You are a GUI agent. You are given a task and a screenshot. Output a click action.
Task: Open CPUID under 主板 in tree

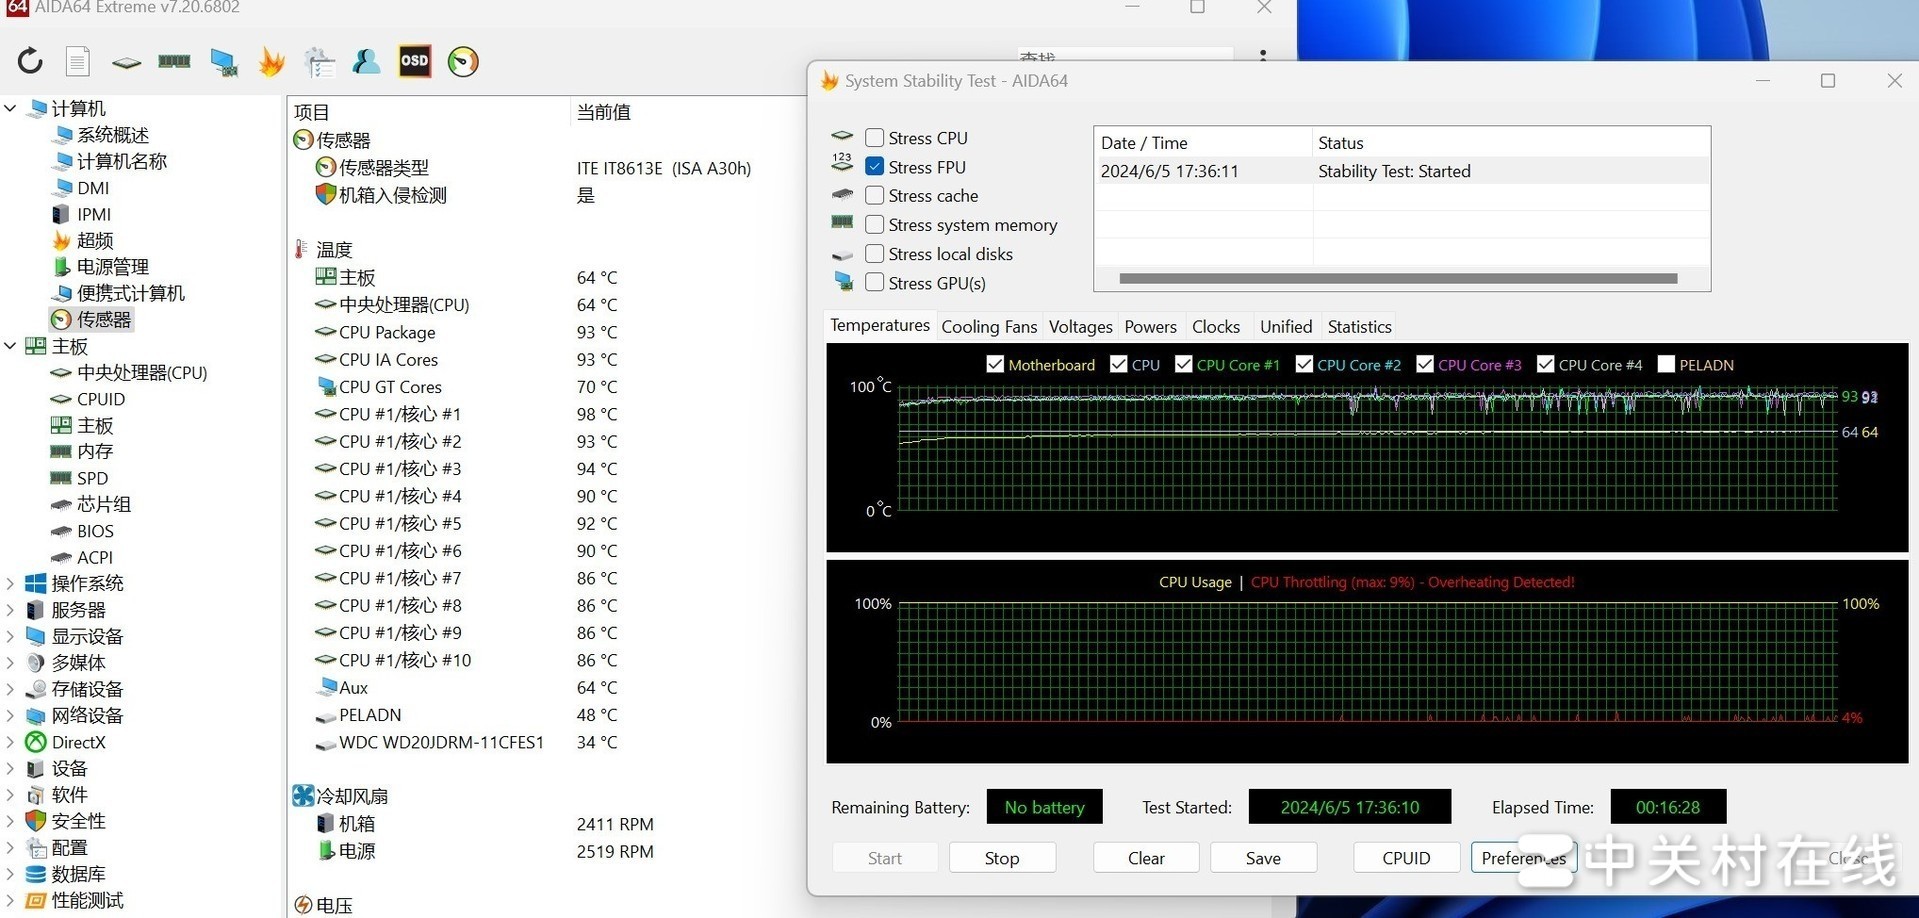[x=101, y=399]
